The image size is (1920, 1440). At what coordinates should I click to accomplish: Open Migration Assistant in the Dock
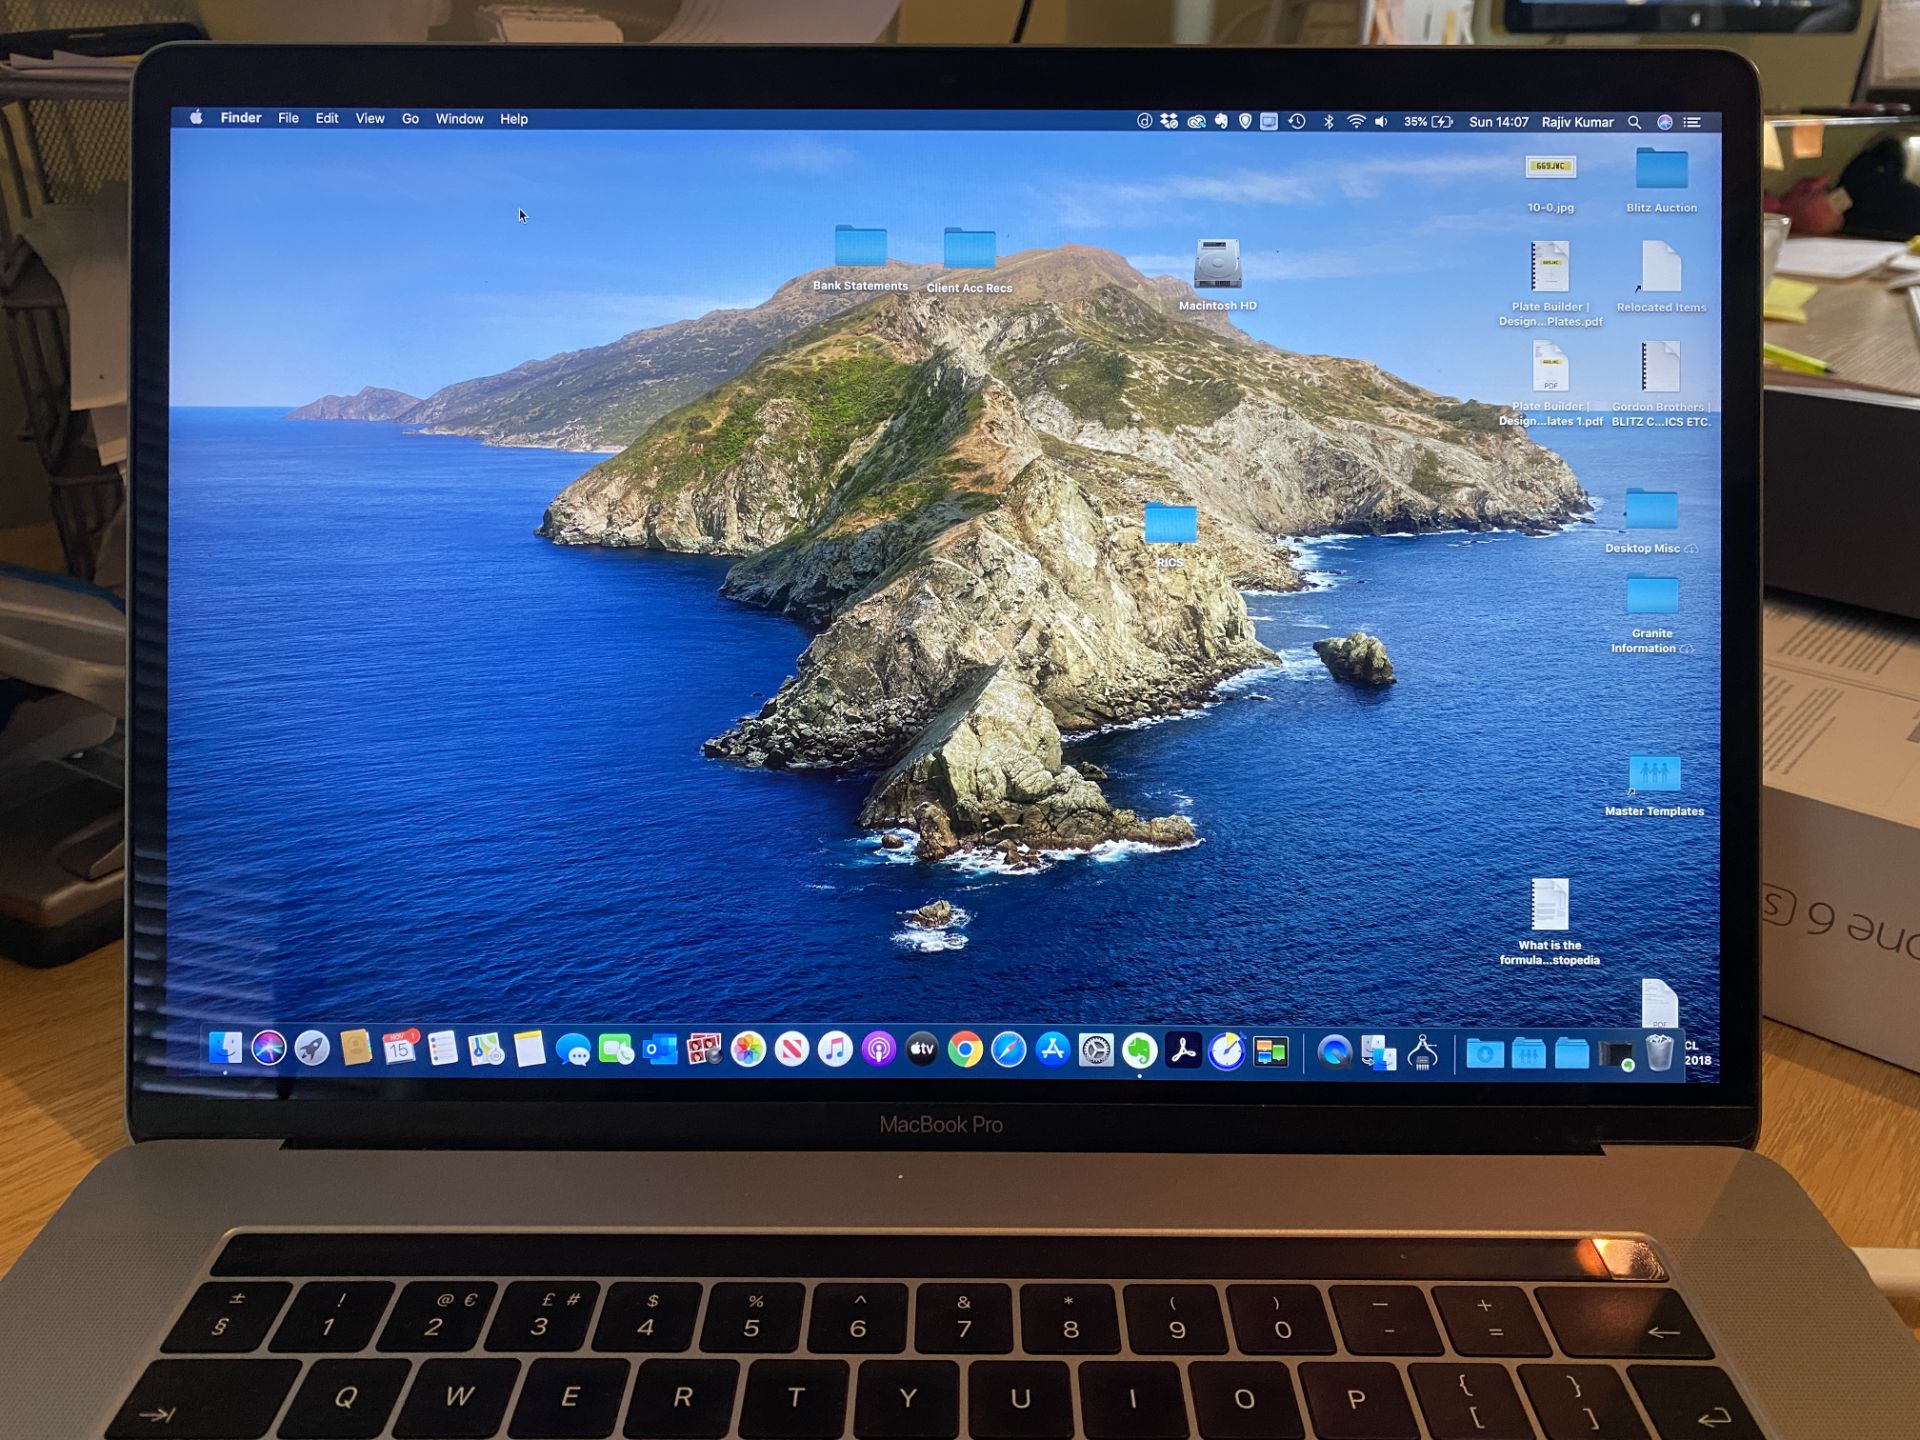(1379, 1053)
